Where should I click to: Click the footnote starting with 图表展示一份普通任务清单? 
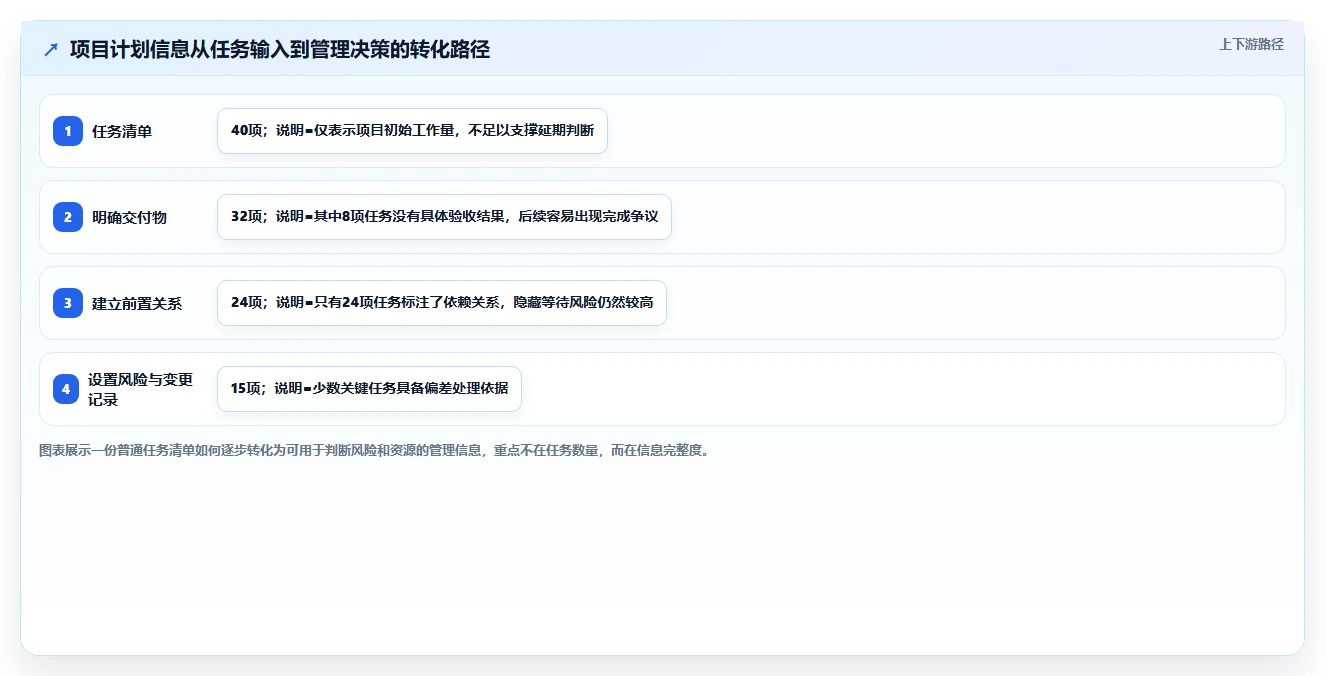coord(374,451)
